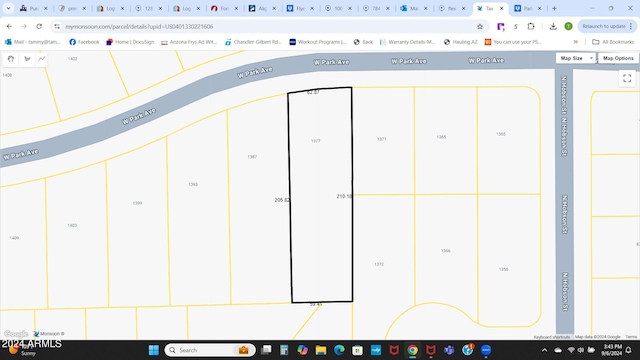Switch to the 784 tab
The image size is (640, 360).
point(376,8)
